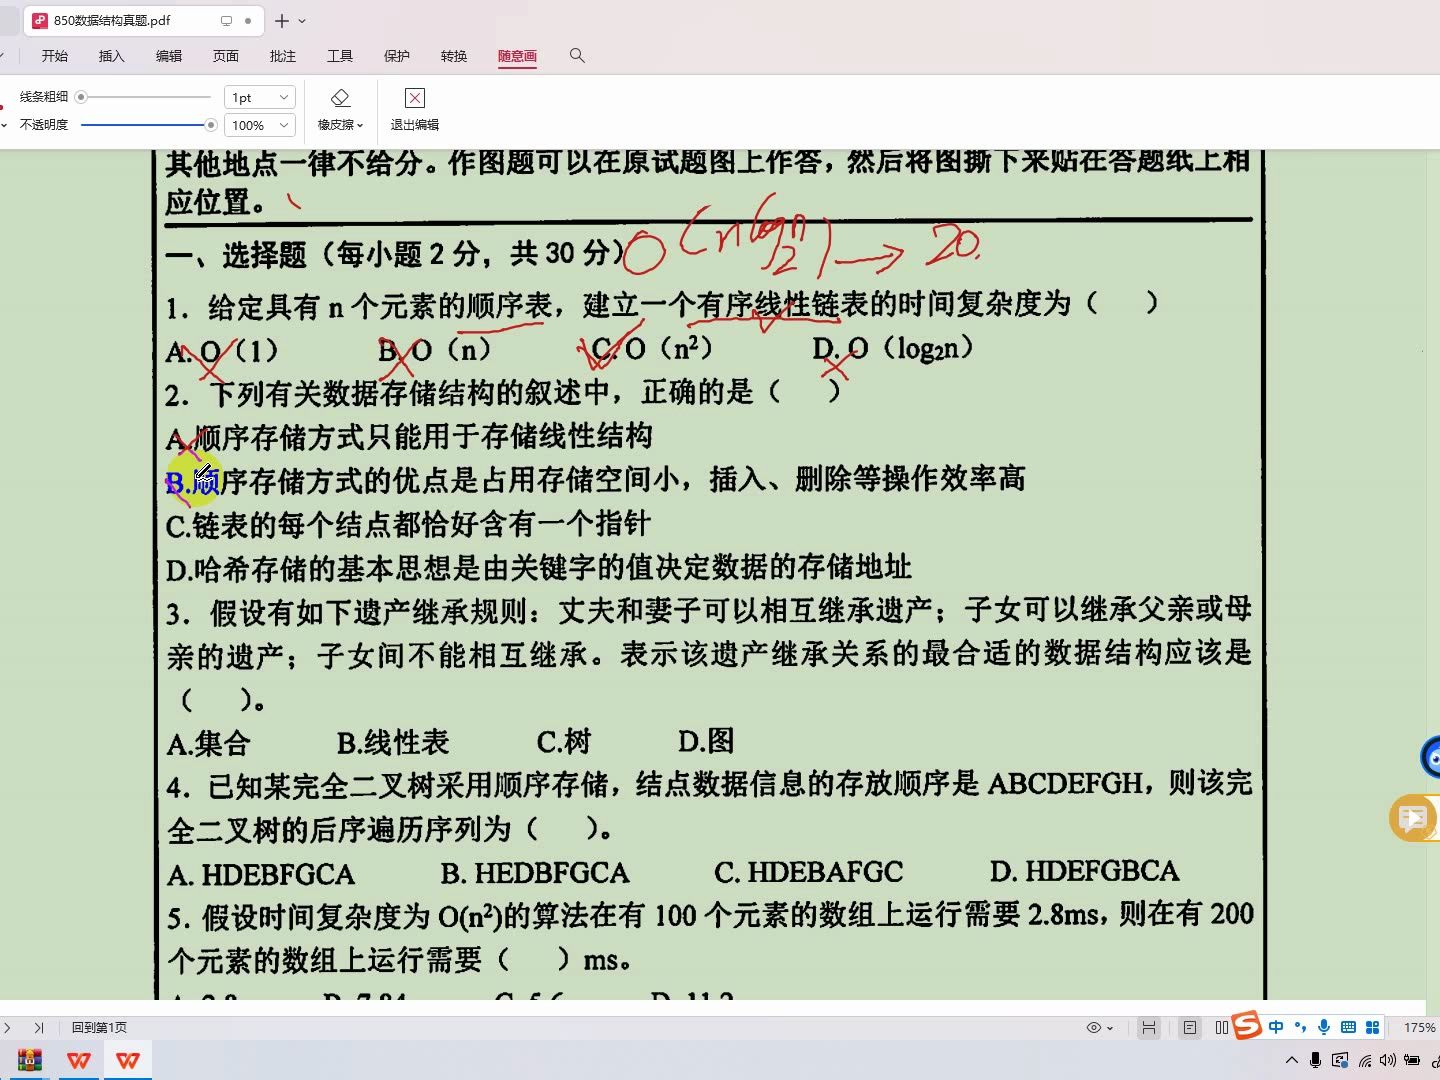Switch to the 插入 ribbon tab
1440x1080 pixels.
tap(112, 56)
